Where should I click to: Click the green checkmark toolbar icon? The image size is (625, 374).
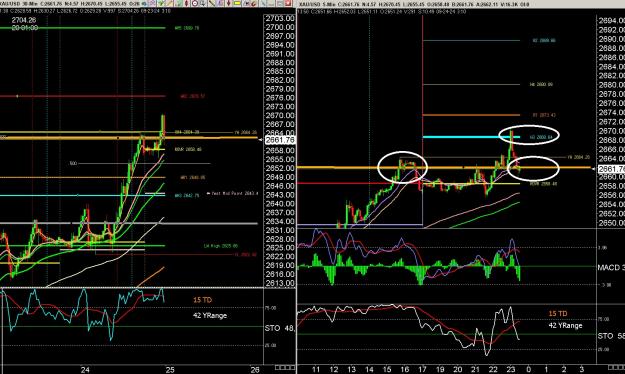coord(161,3)
